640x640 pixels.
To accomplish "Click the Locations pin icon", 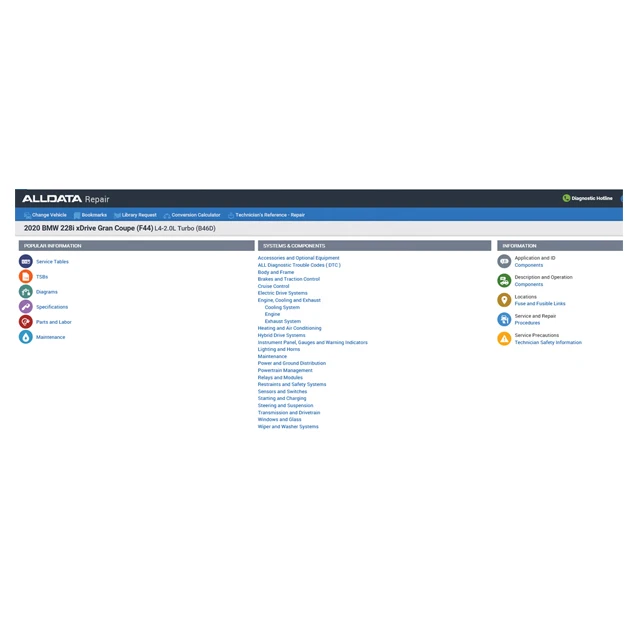I will 504,300.
